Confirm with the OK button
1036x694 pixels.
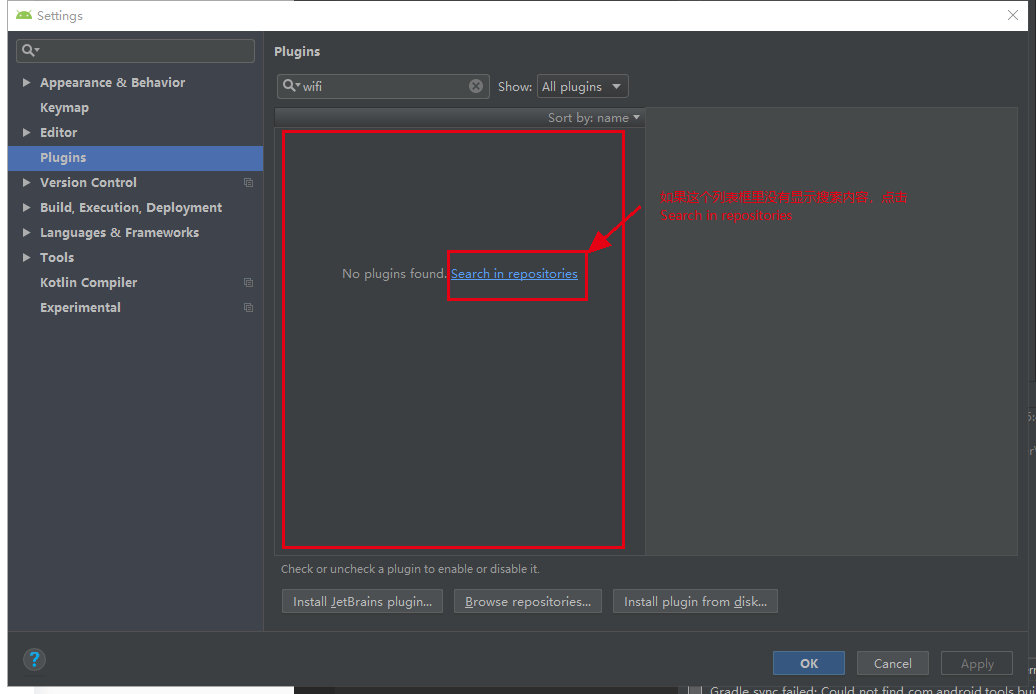click(809, 663)
